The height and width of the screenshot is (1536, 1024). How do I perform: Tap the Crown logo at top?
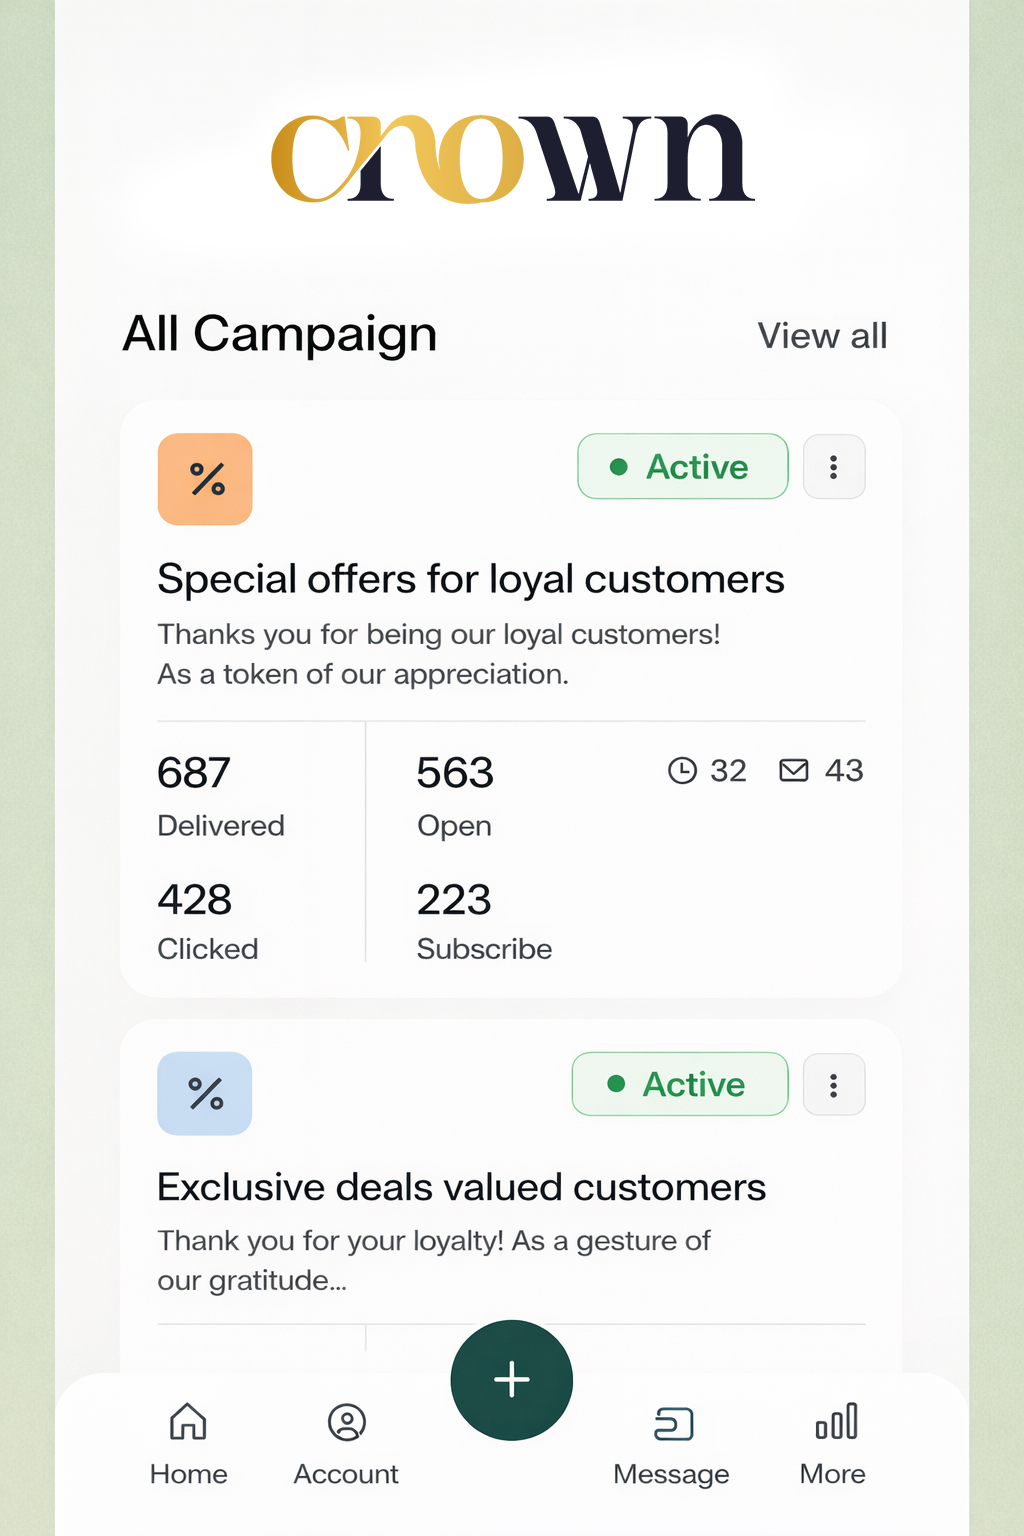512,159
